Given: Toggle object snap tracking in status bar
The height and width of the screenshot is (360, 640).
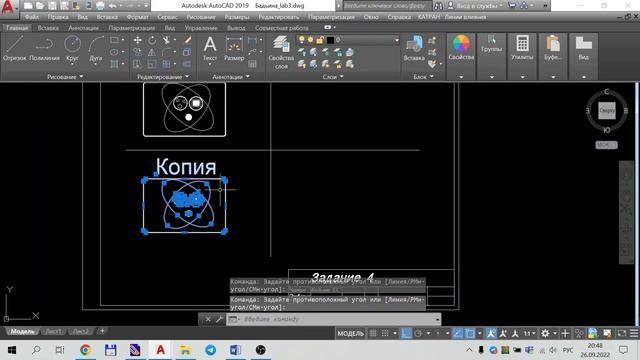Looking at the screenshot, I should 458,333.
